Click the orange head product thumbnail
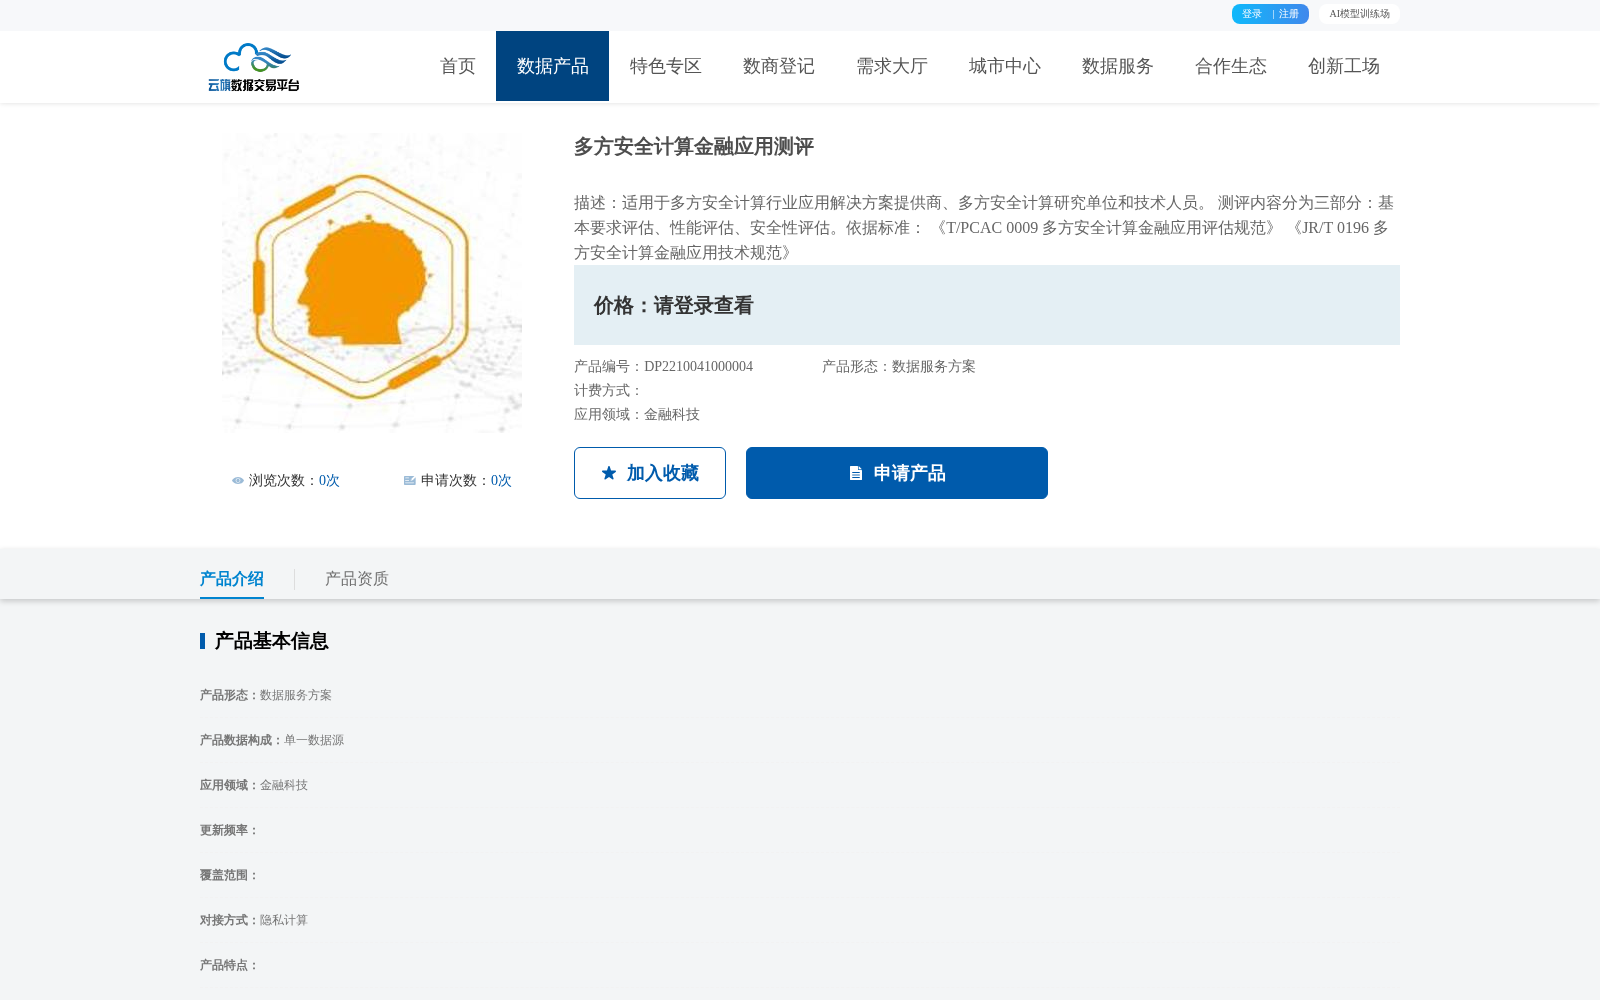Screen dimensions: 1600x1000 (372, 283)
